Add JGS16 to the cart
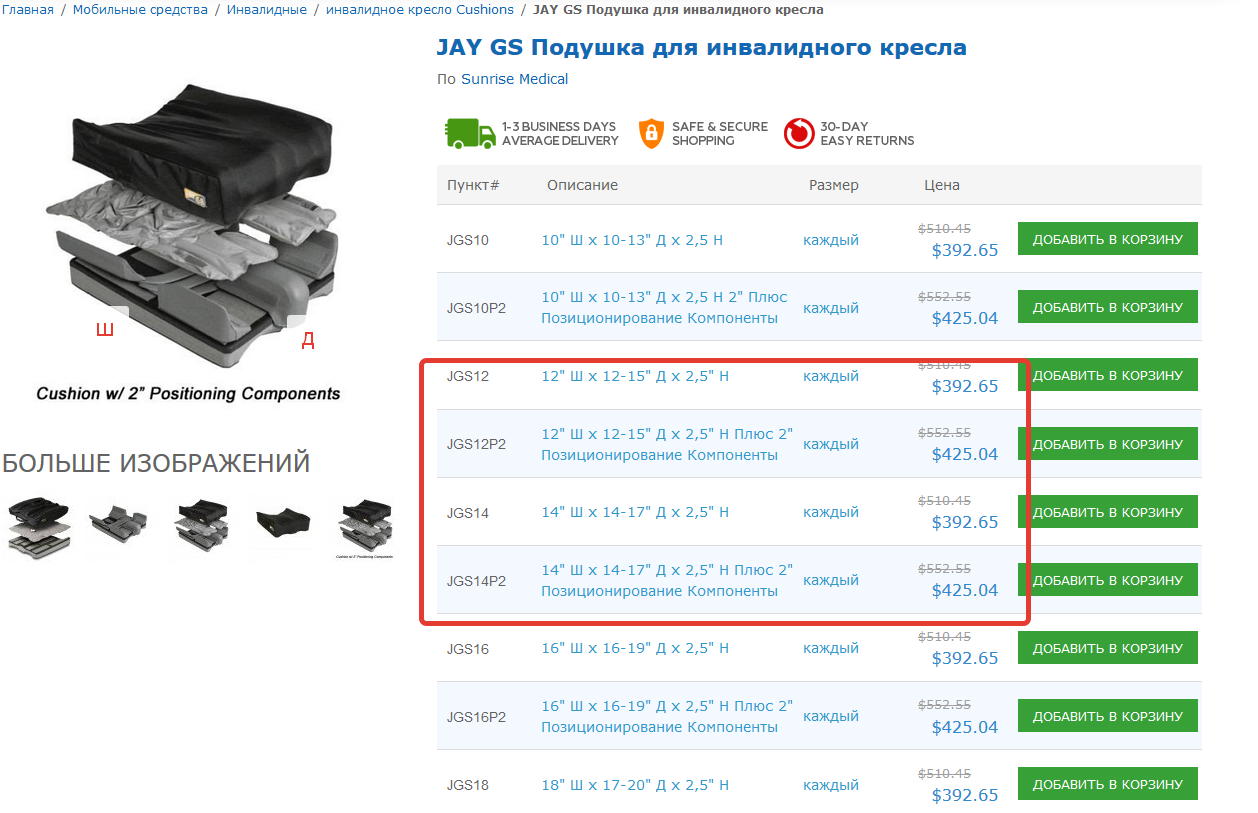 1108,648
